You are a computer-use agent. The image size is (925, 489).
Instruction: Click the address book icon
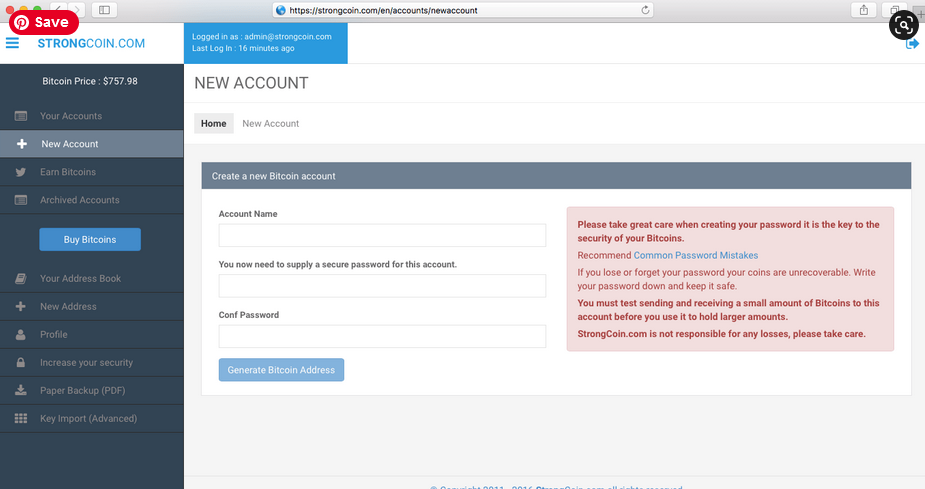tap(21, 278)
